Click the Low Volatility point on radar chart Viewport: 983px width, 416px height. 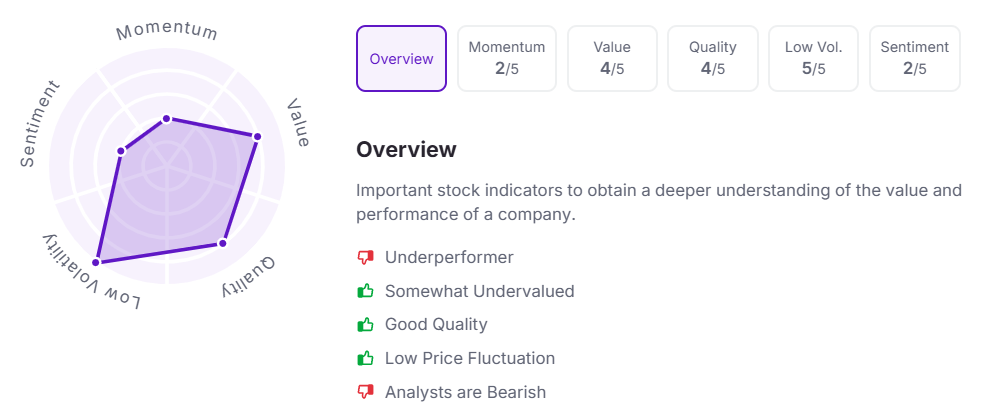97,262
